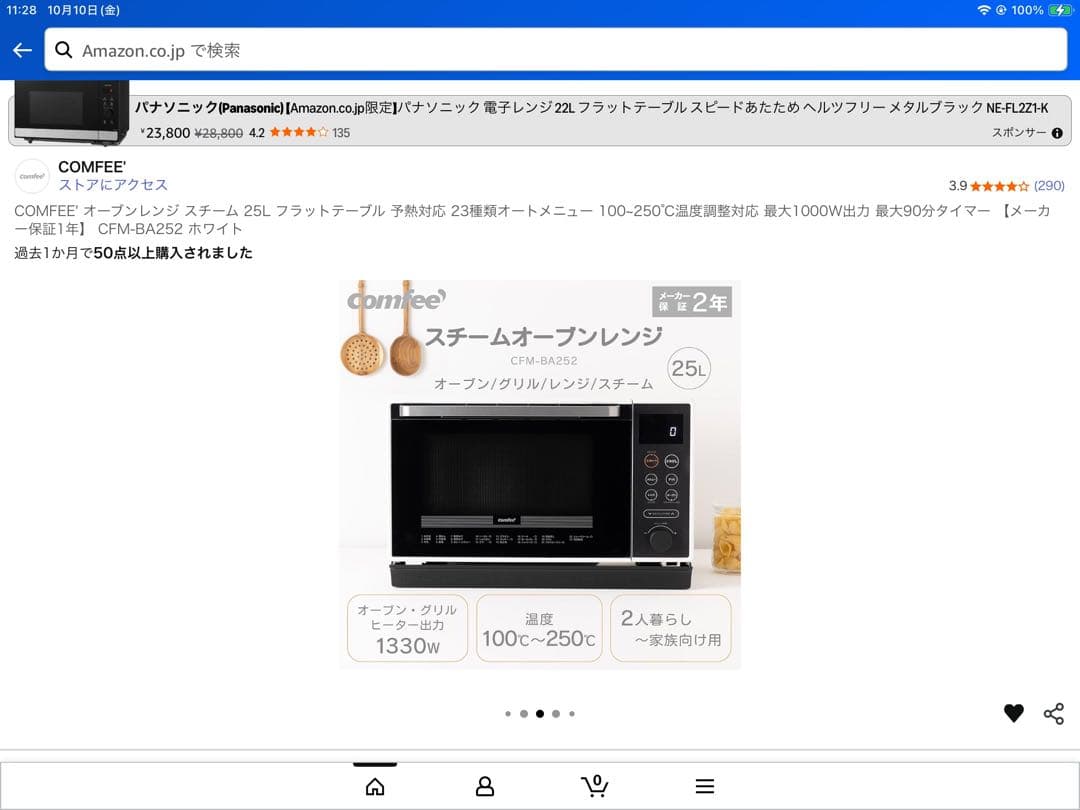Tap the COMFEE' オーブンレンジ product title

(532, 220)
